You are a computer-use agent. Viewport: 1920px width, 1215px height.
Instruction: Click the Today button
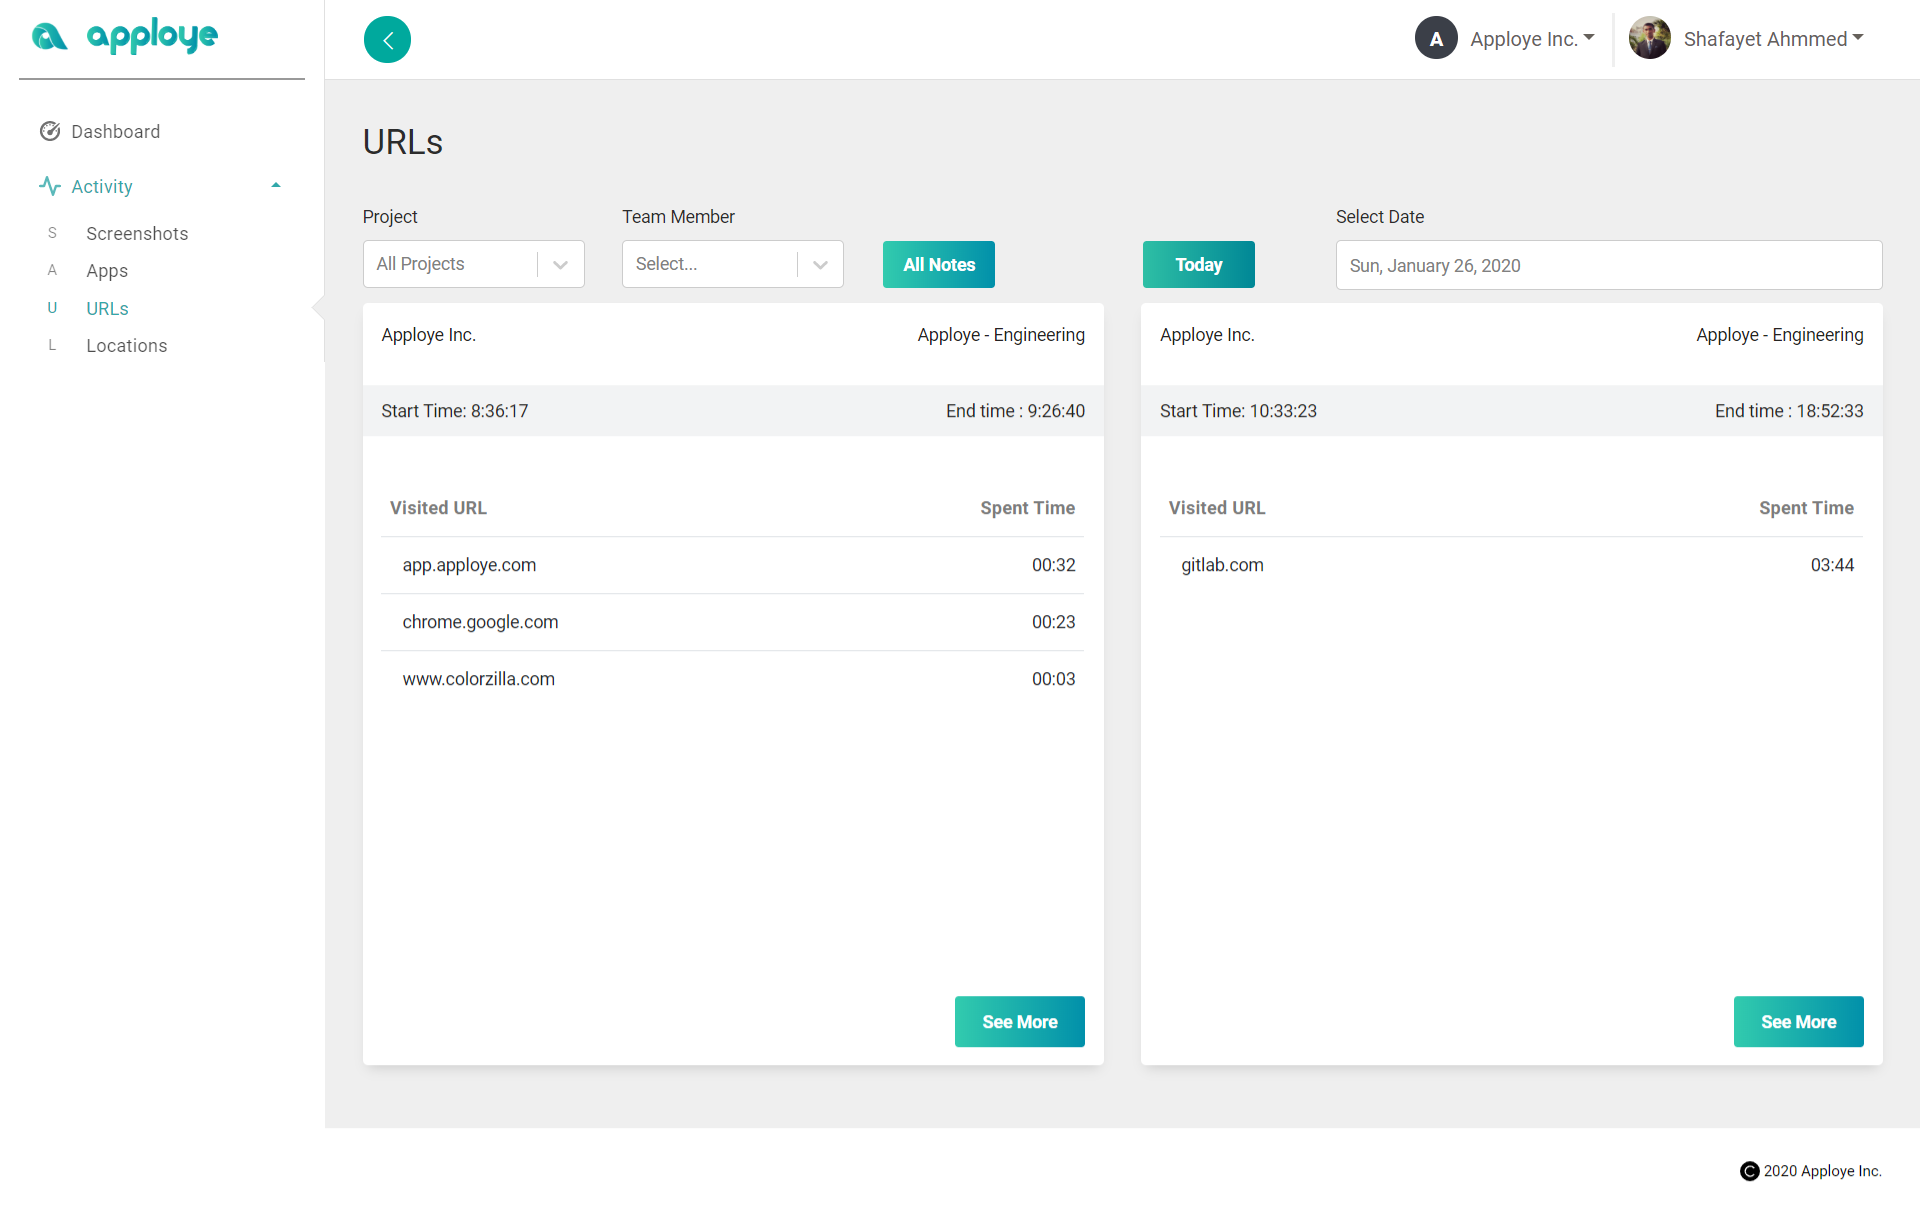(1198, 265)
